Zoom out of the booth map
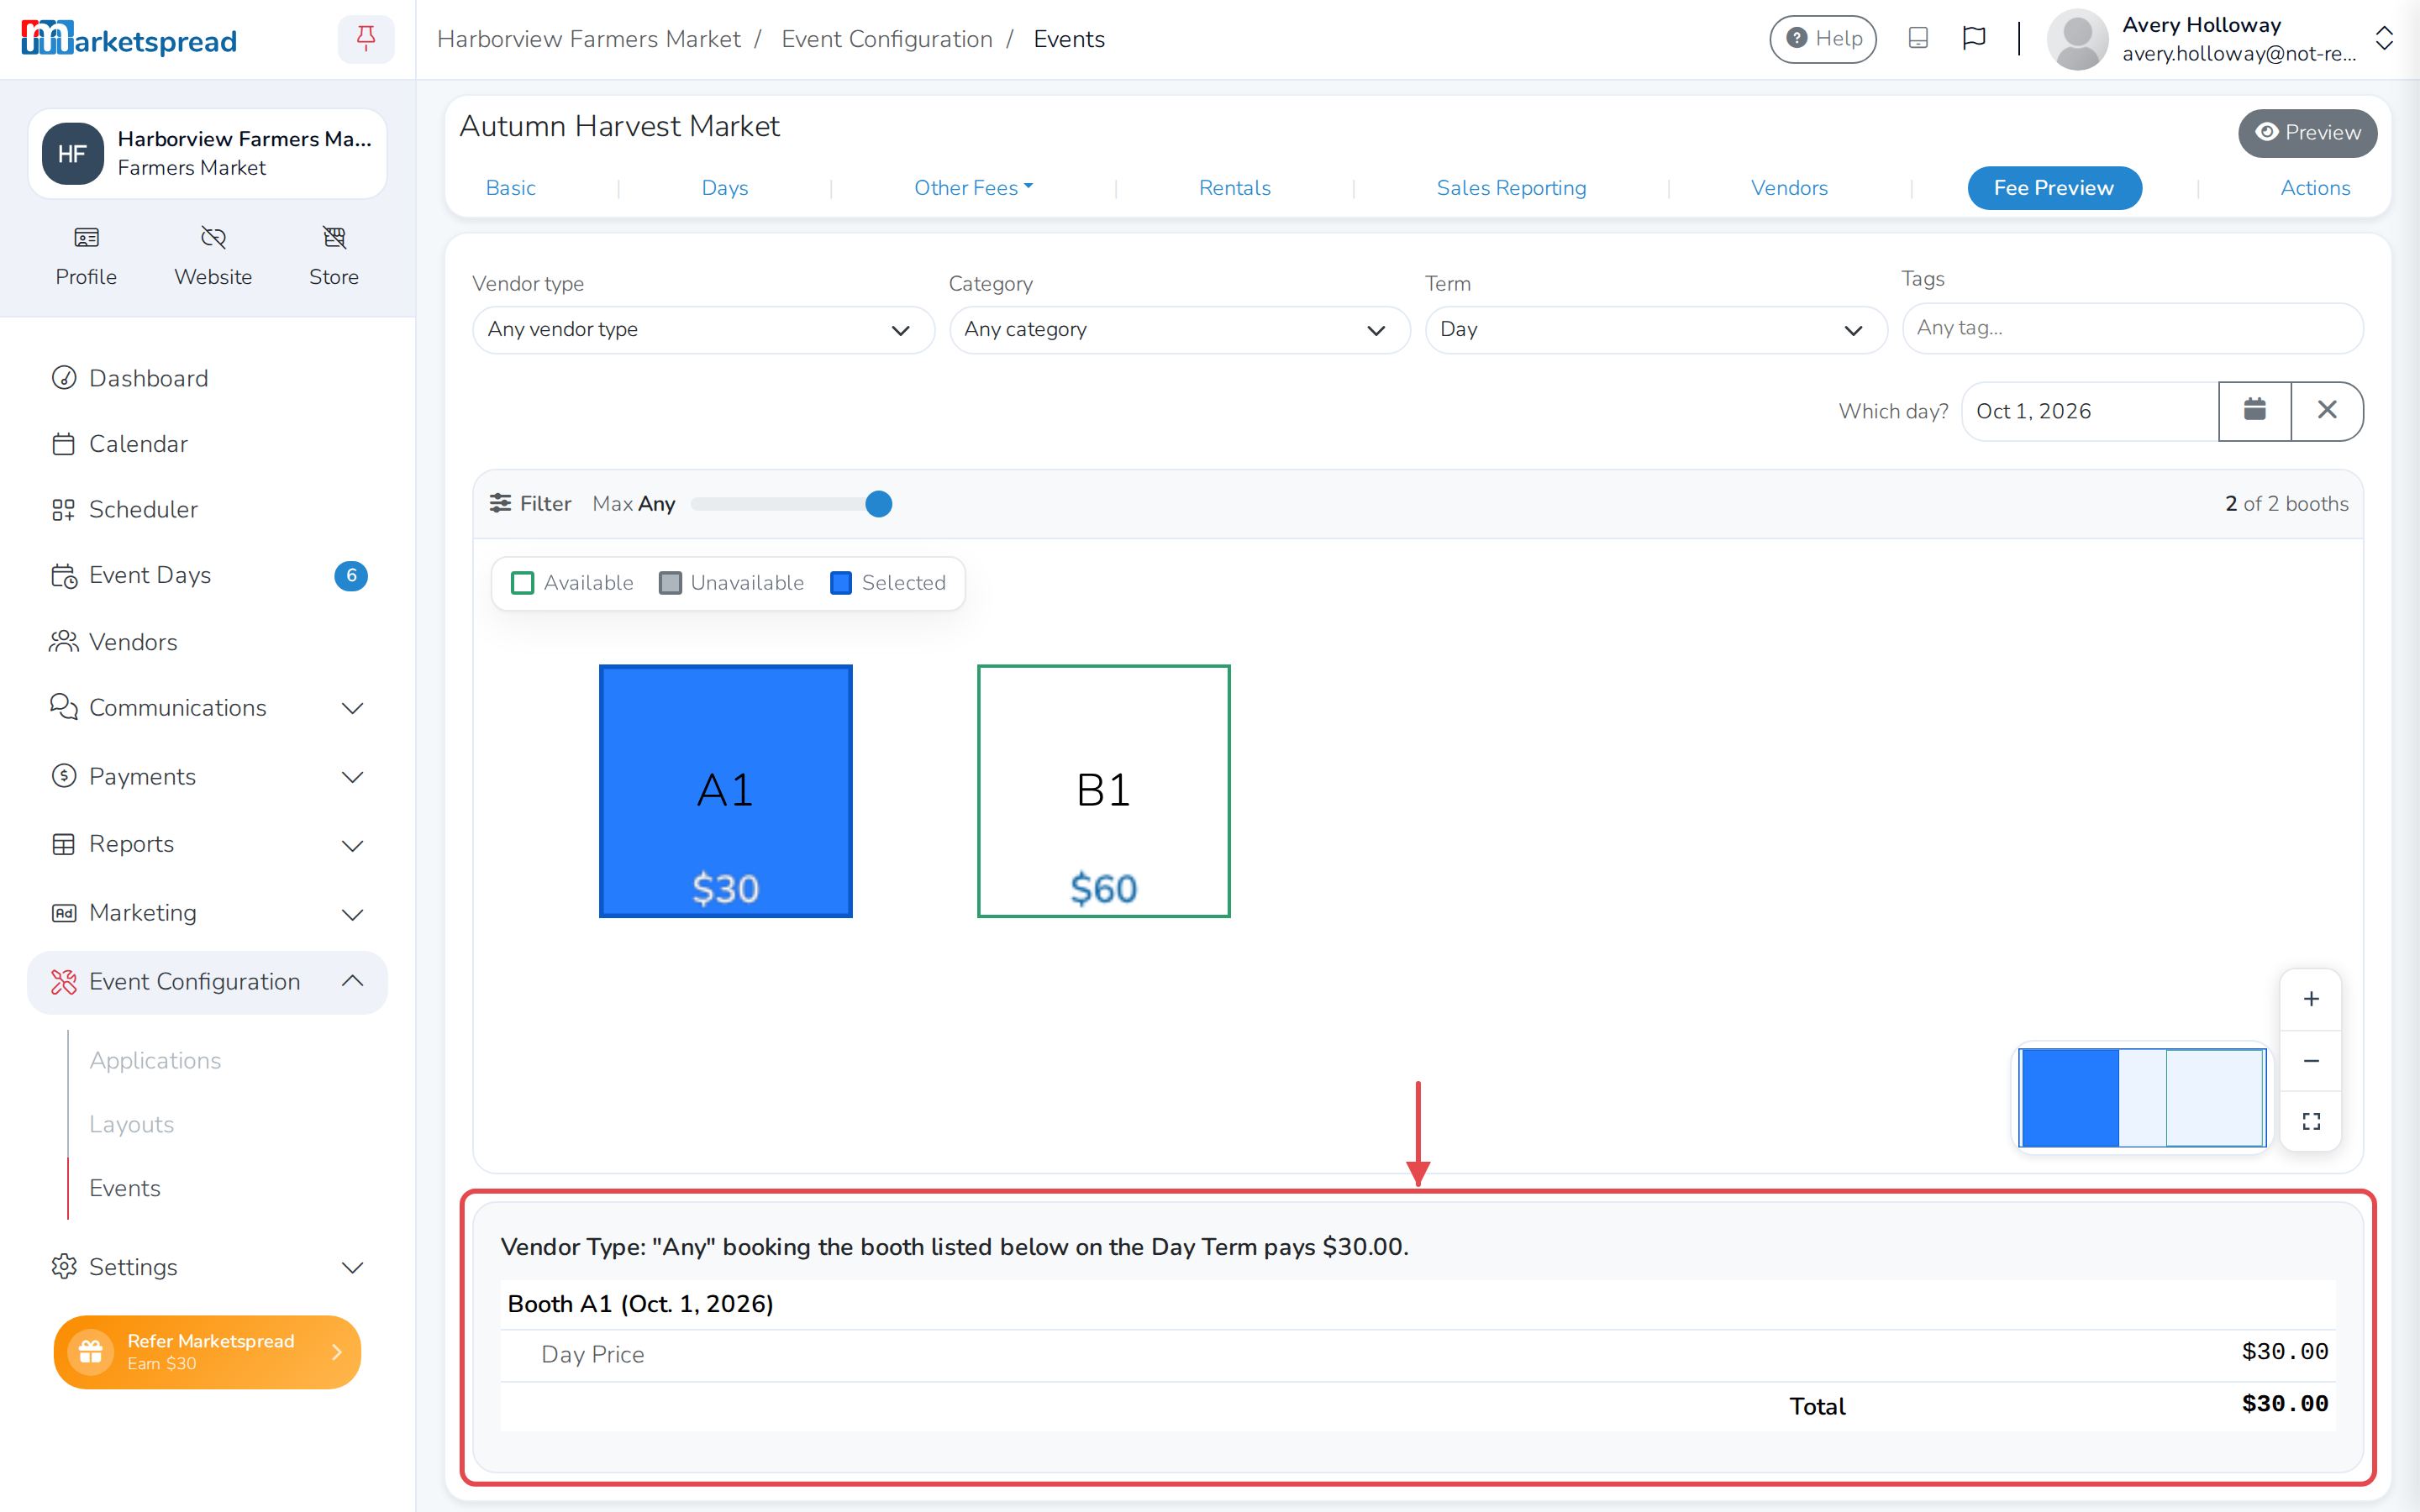 (2311, 1060)
